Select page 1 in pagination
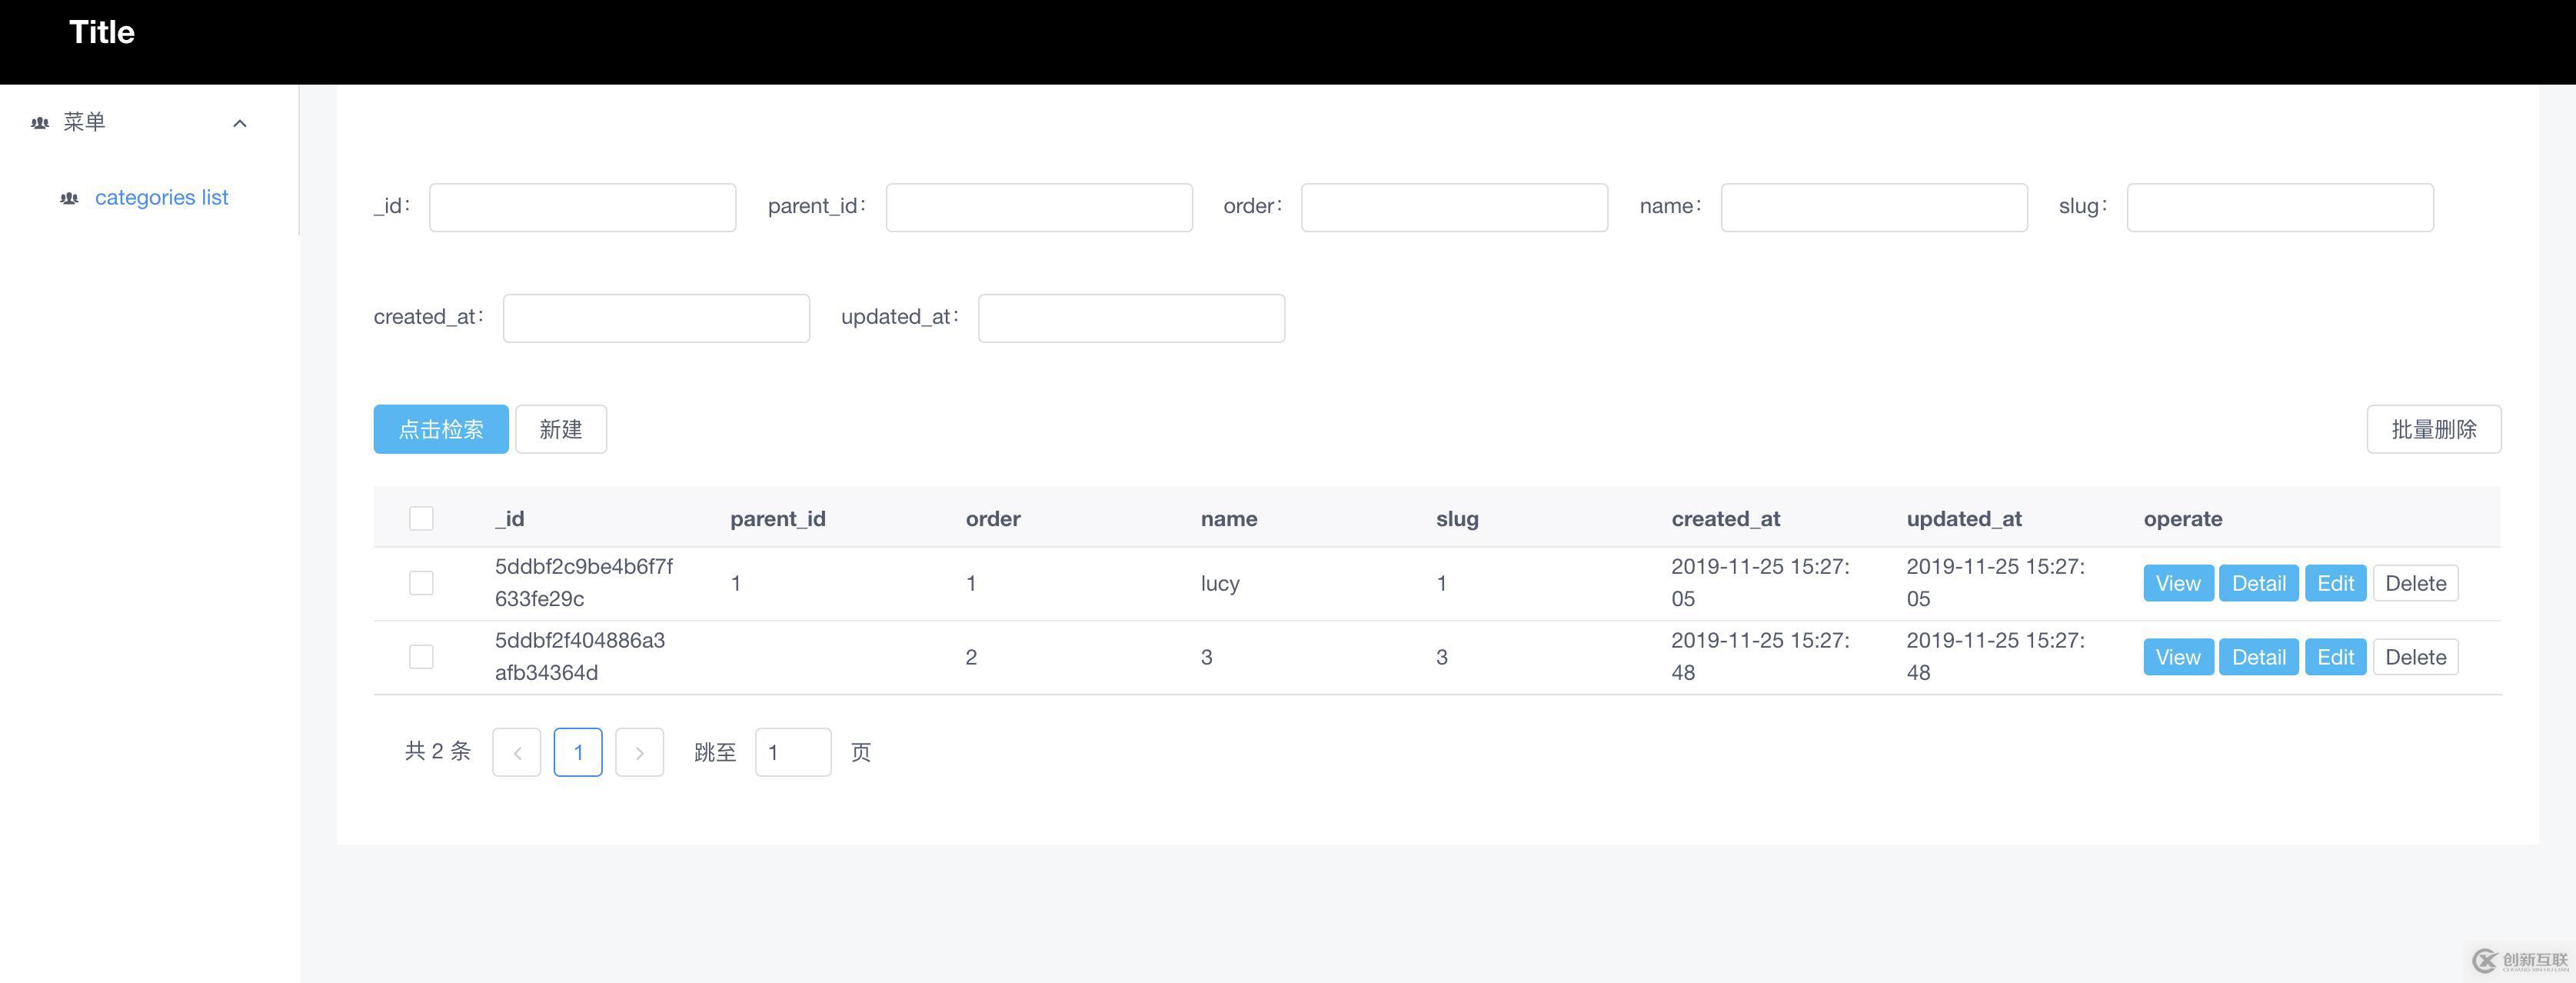 (577, 752)
